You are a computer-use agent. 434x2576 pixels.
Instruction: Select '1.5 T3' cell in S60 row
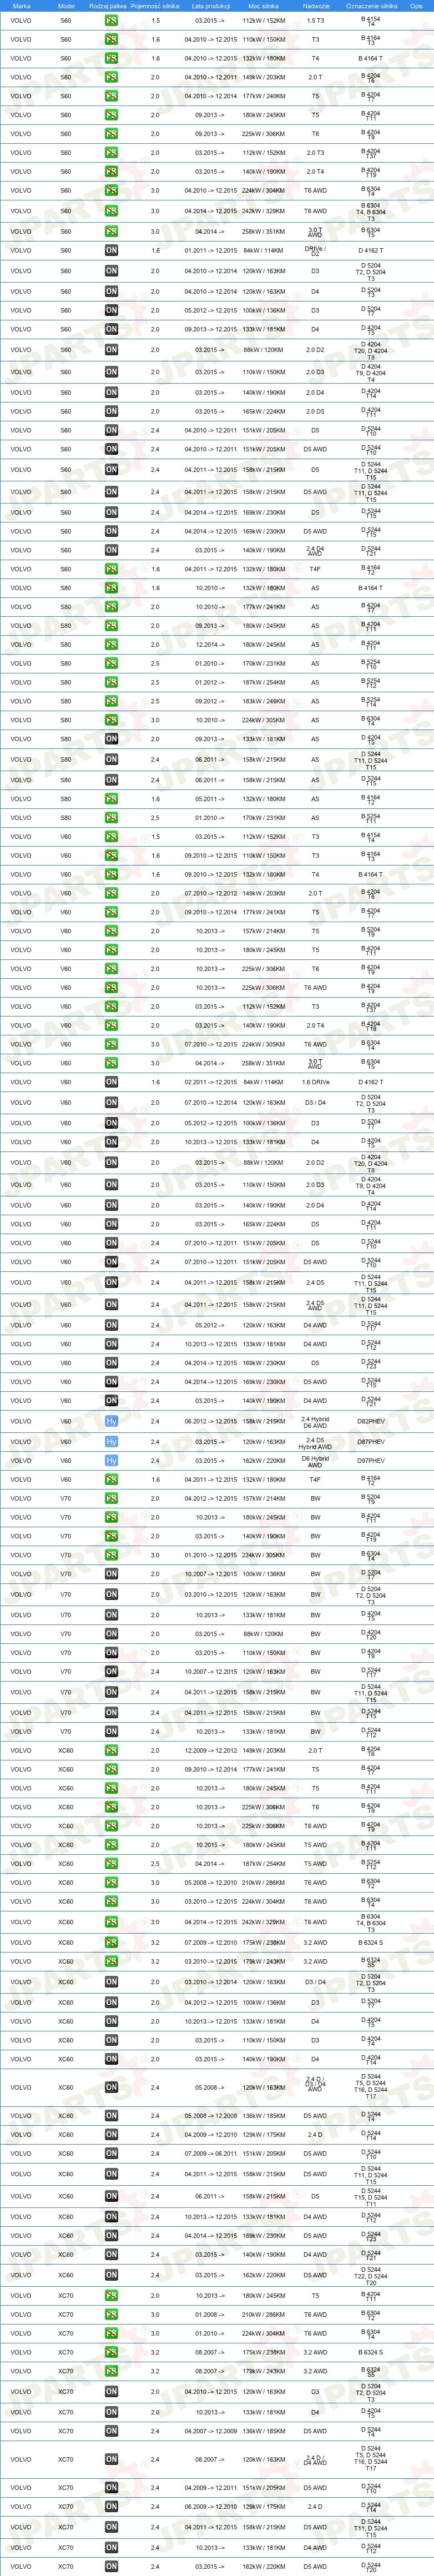coord(315,20)
